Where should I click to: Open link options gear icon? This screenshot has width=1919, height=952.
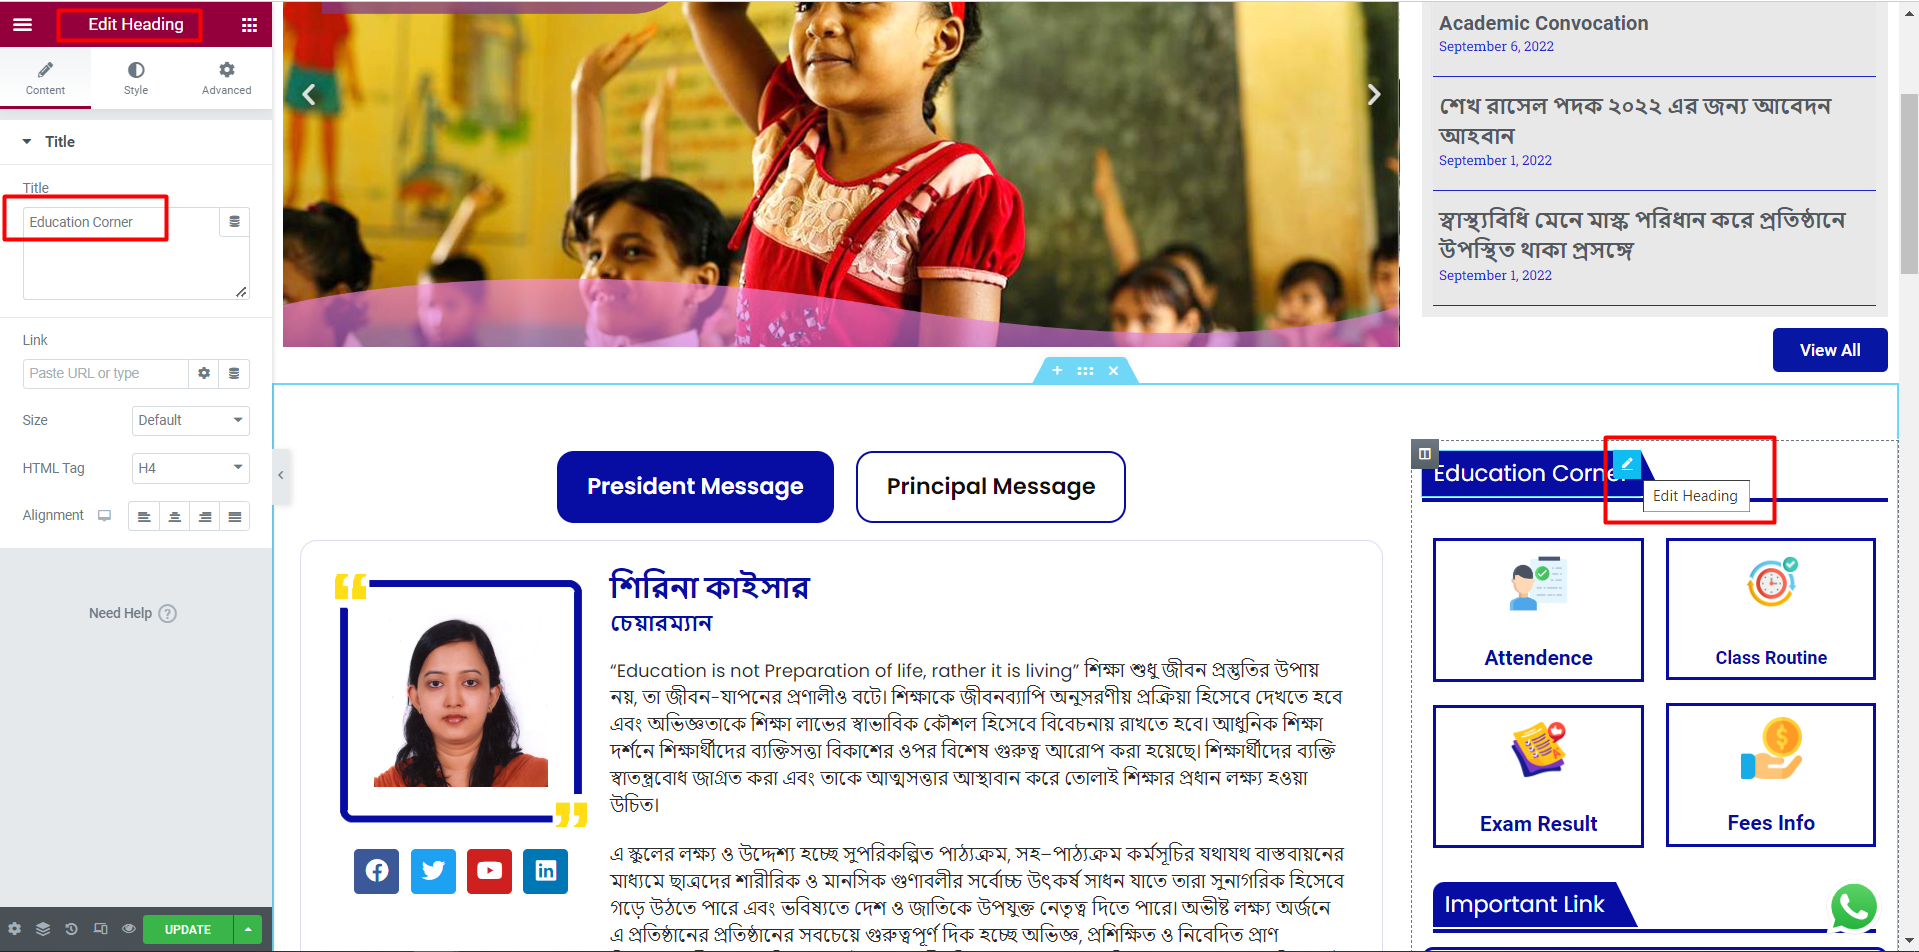click(204, 373)
